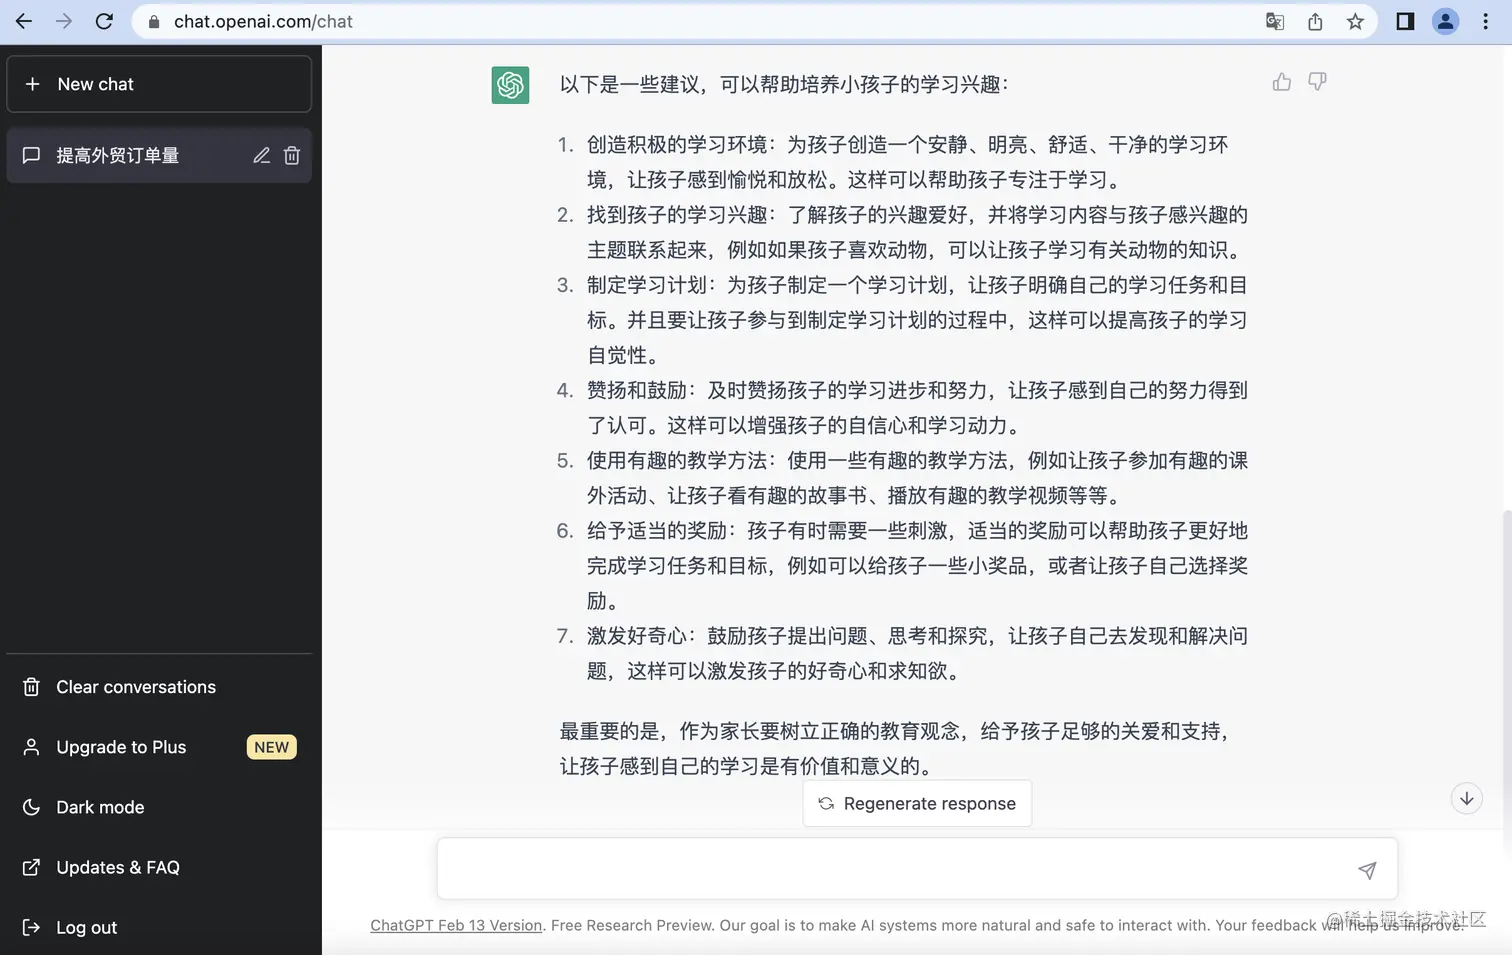This screenshot has height=955, width=1512.
Task: Click the intro line 以下是一些建议
Action: [x=784, y=84]
